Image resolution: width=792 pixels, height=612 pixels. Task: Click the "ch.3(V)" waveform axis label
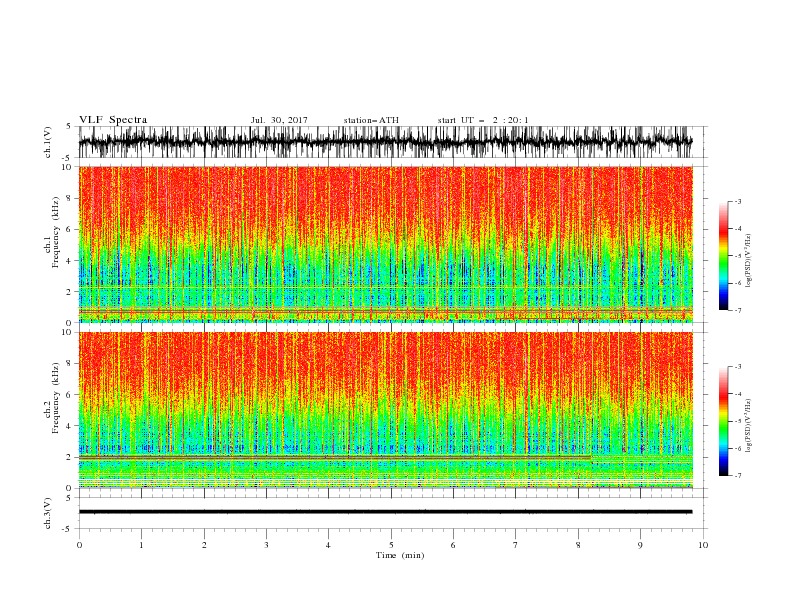[x=48, y=514]
